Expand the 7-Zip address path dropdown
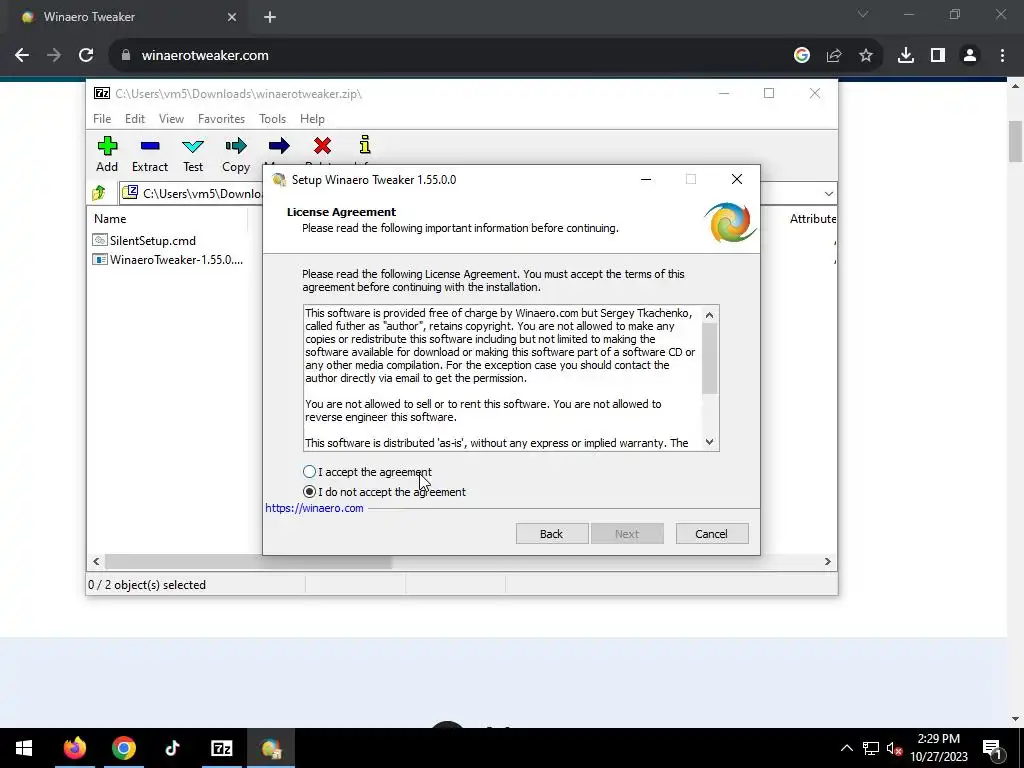Viewport: 1024px width, 768px height. (829, 193)
